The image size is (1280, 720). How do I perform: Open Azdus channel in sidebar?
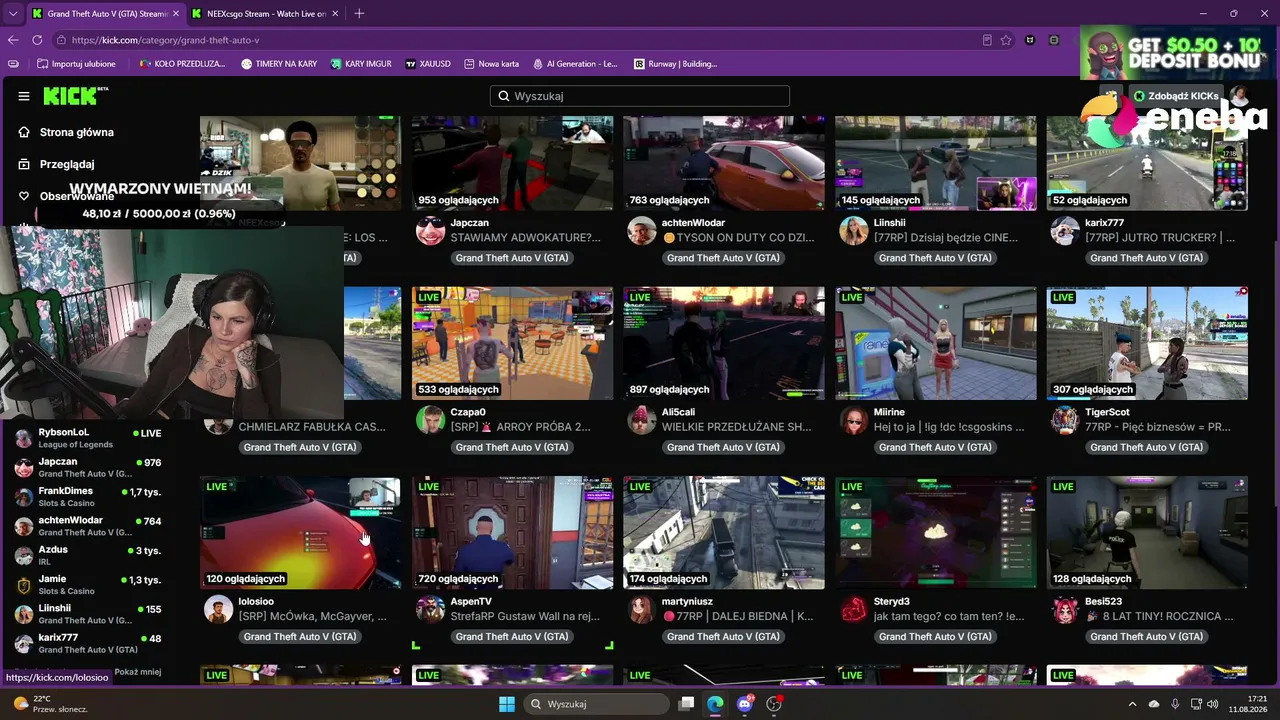coord(88,555)
